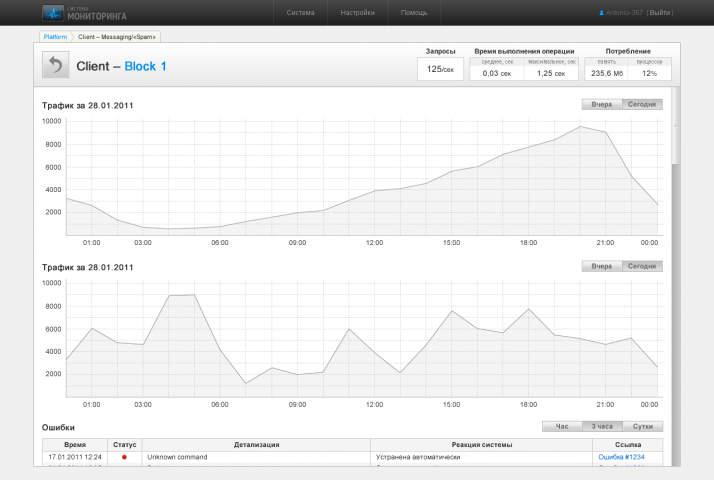
Task: Click the 235,6 Мб memory value
Action: pos(607,73)
